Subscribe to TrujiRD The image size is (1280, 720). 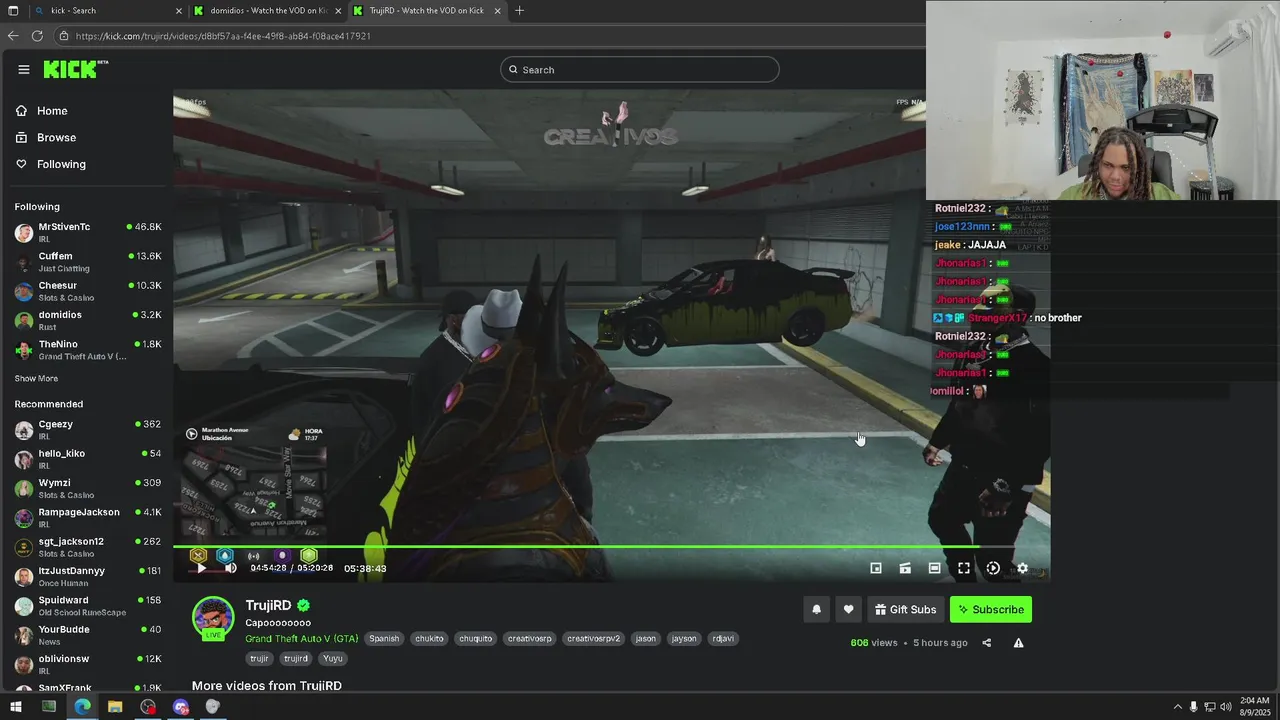991,609
